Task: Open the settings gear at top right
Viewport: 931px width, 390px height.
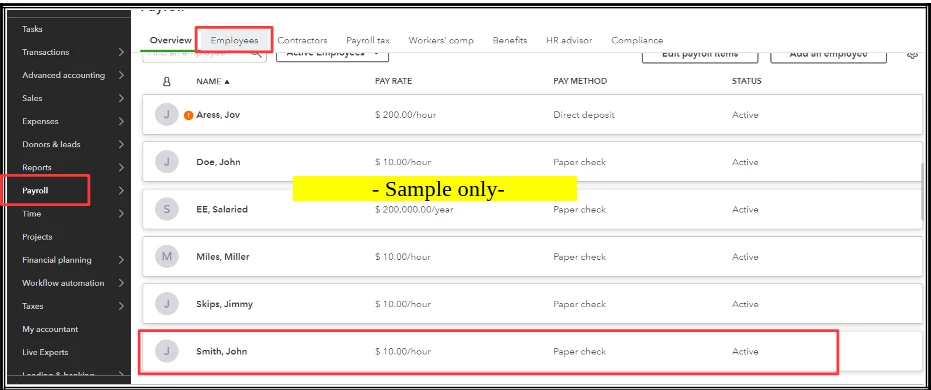Action: point(913,55)
